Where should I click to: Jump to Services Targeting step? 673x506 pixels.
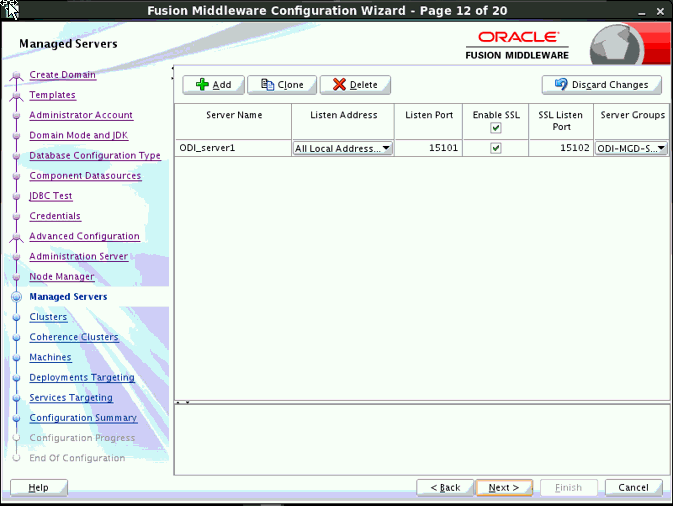click(x=71, y=397)
